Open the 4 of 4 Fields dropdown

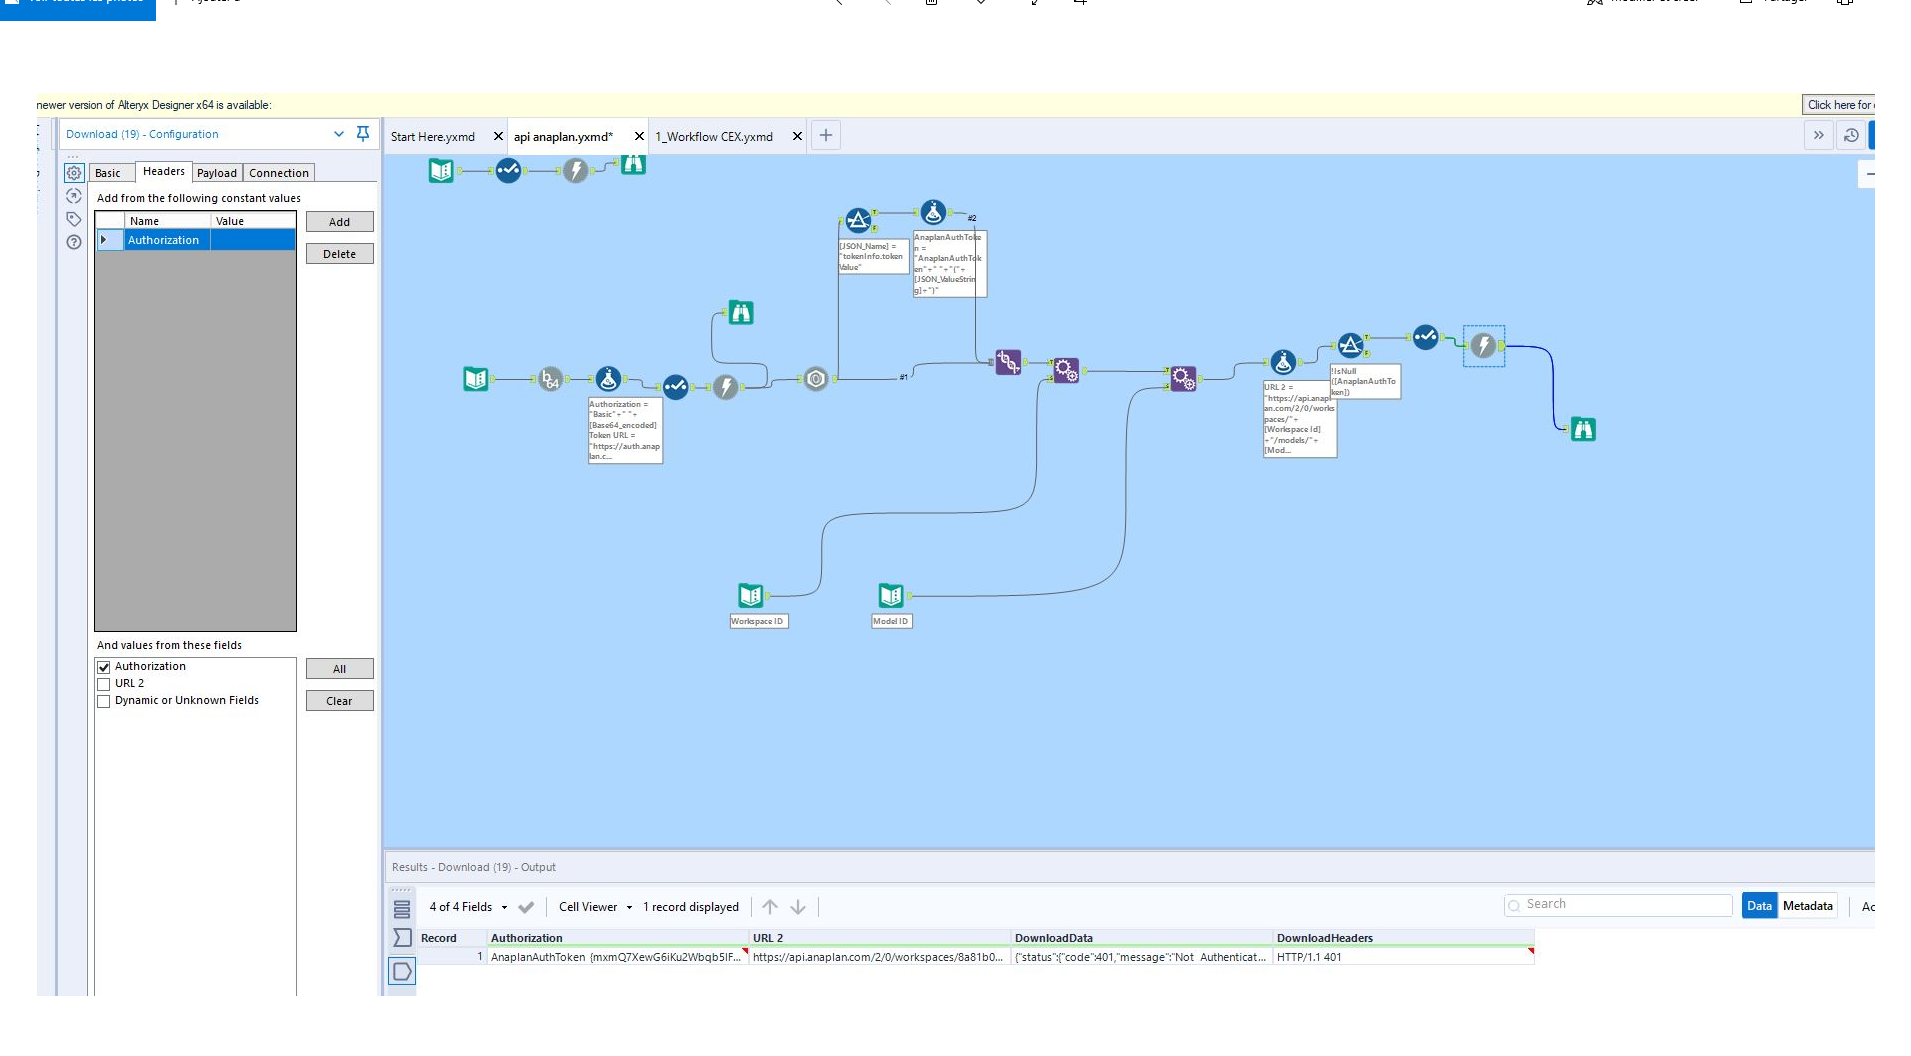(469, 907)
